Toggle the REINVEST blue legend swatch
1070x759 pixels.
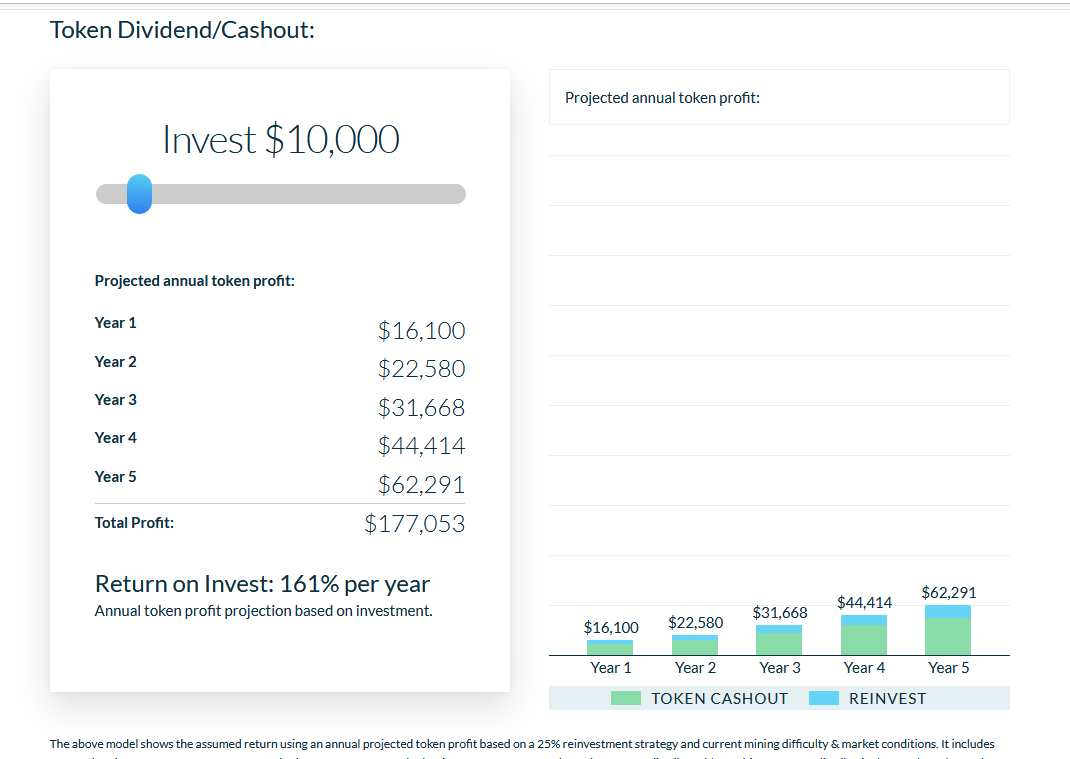coord(823,698)
